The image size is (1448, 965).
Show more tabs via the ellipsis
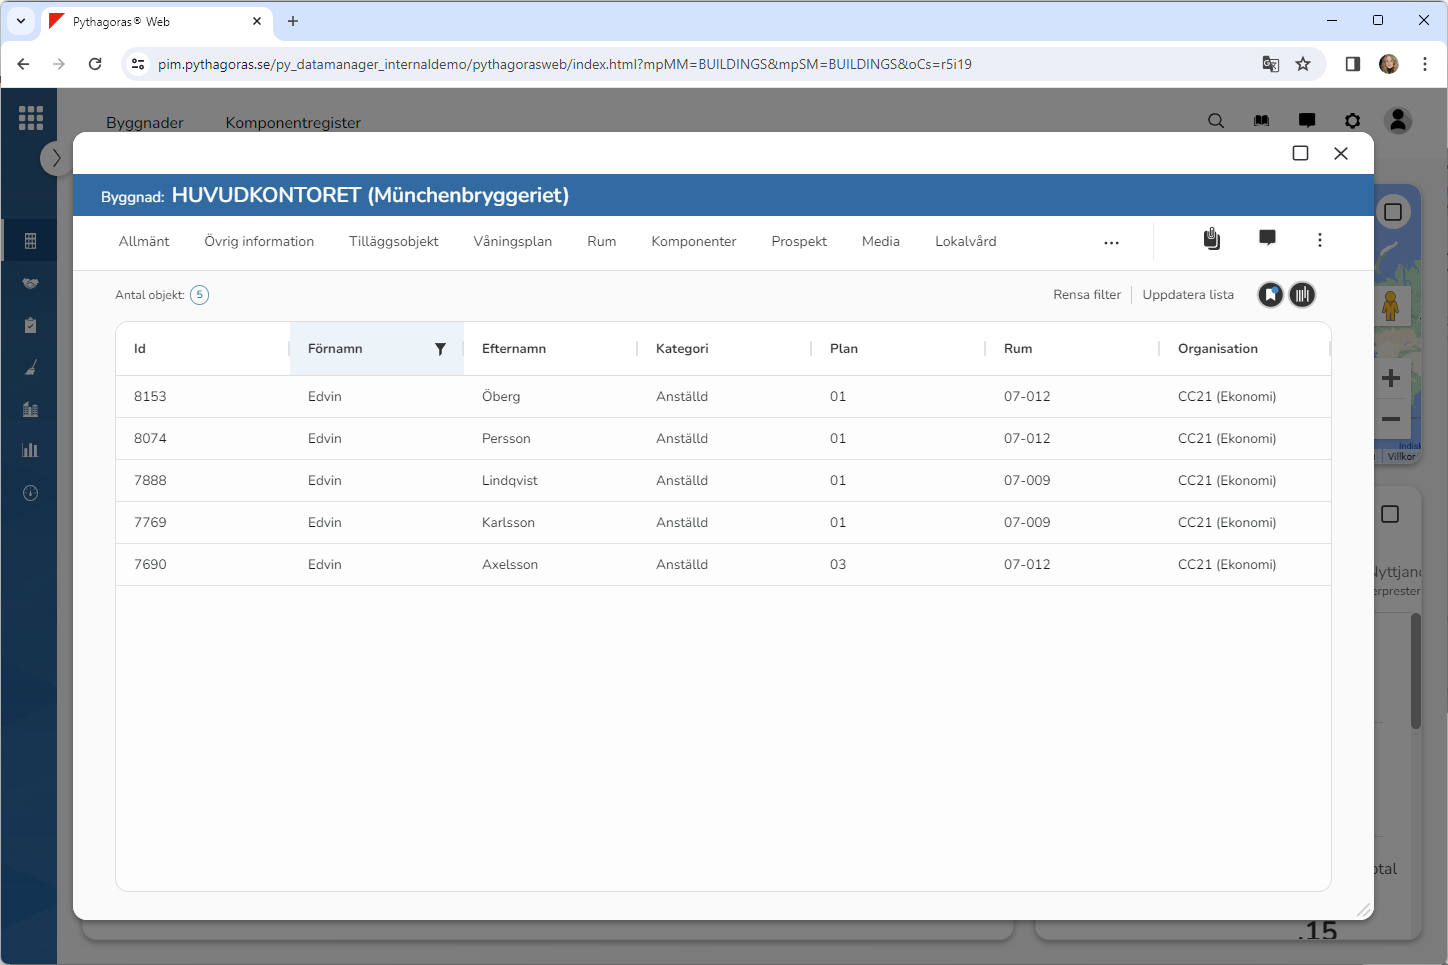click(x=1111, y=243)
